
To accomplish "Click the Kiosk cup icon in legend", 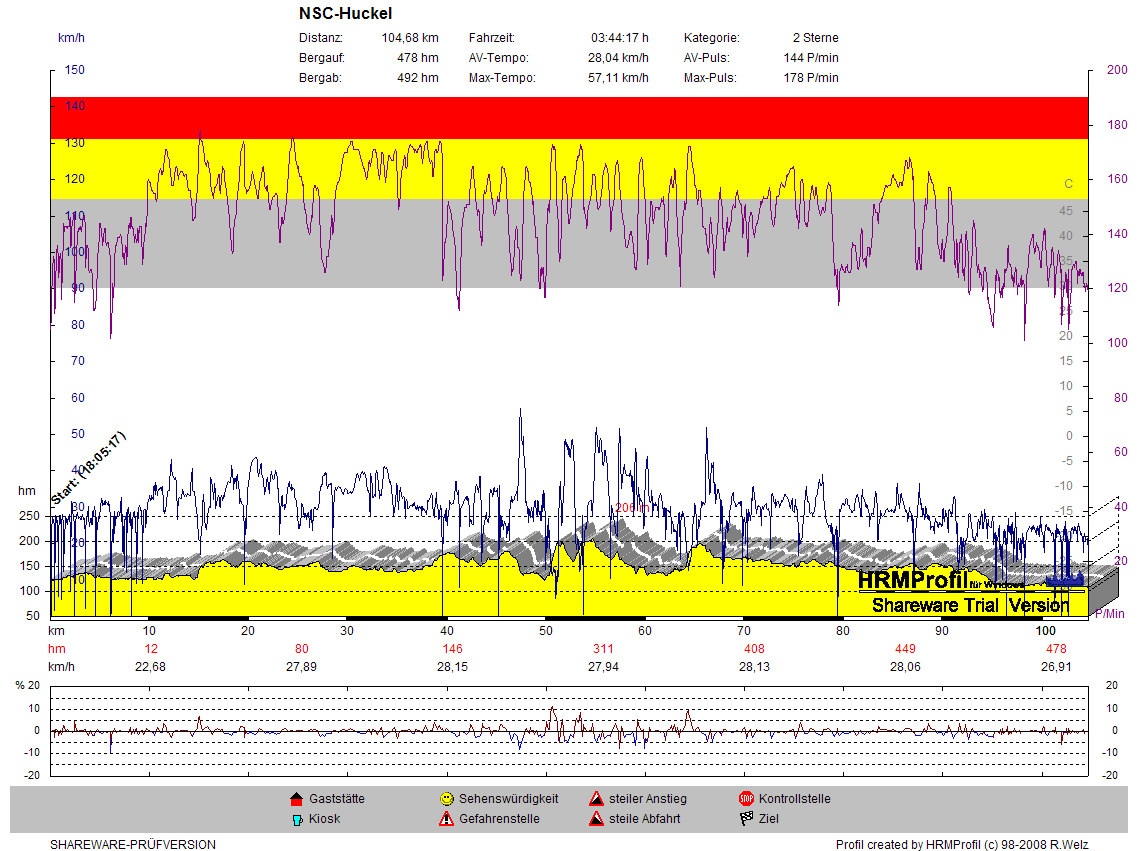I will 296,819.
